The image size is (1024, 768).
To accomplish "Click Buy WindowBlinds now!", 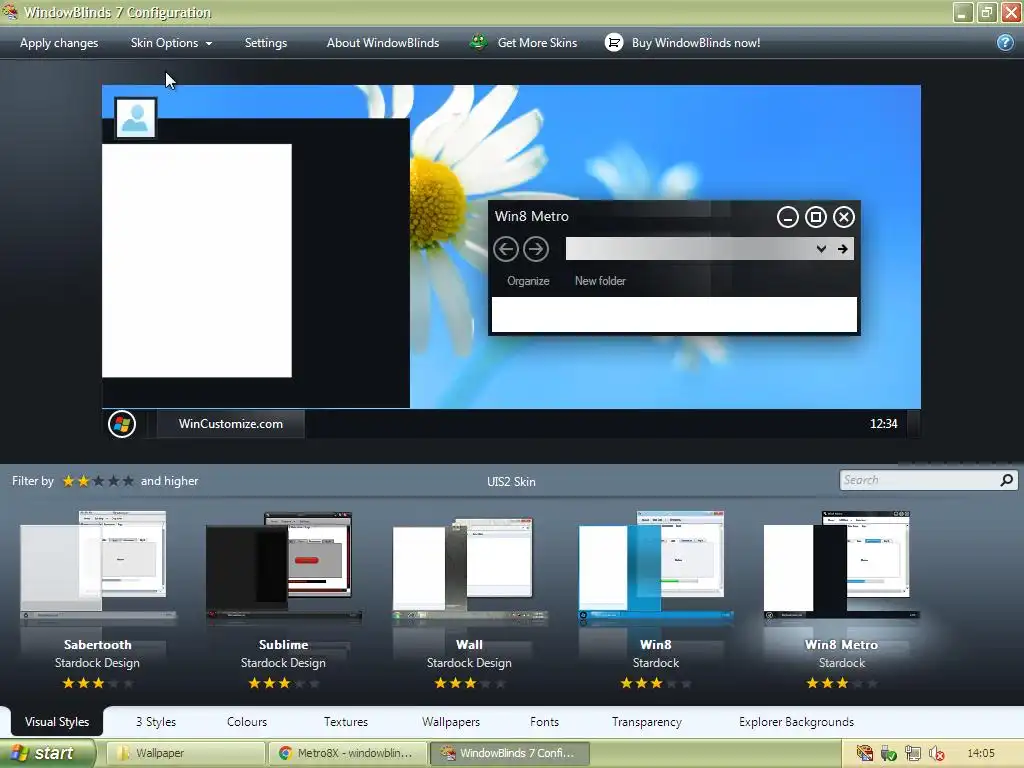I will [696, 43].
